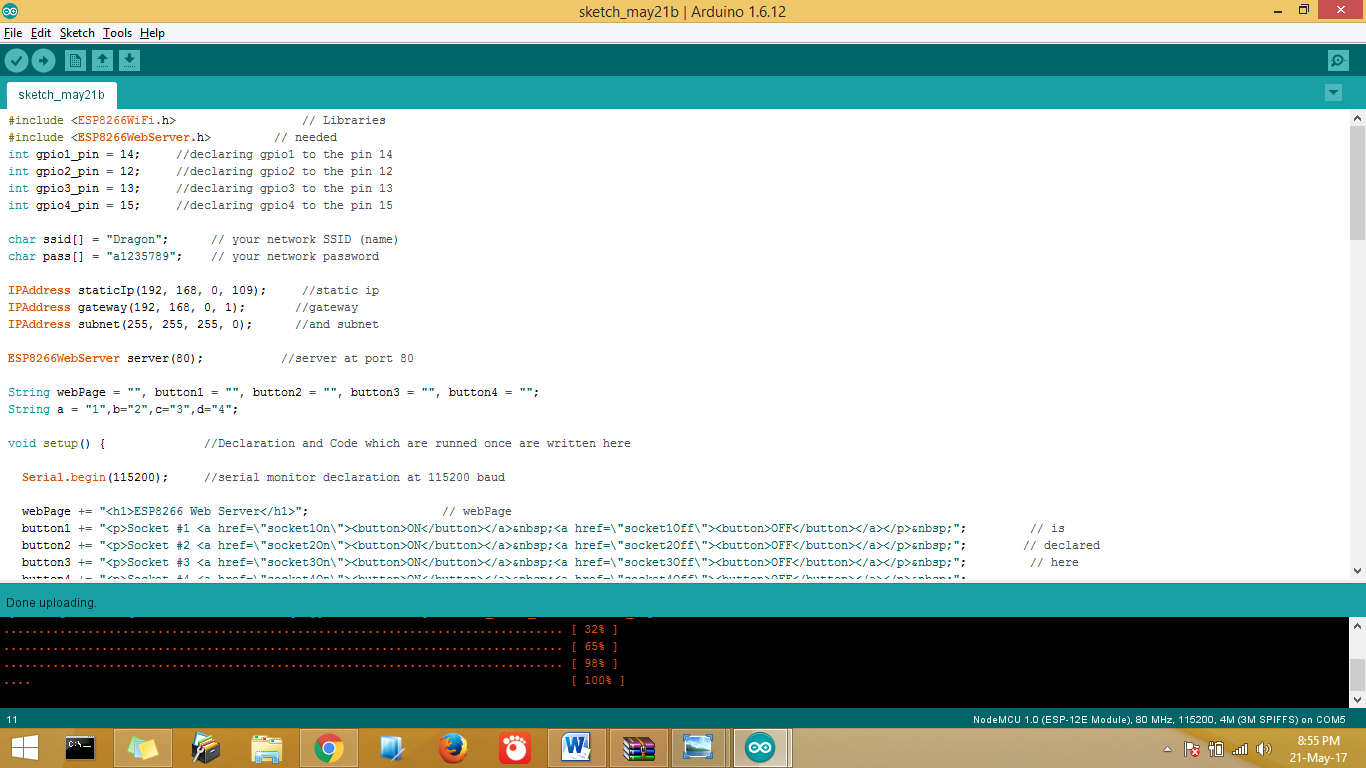Save the sketch with the down-arrow icon
The image size is (1366, 768).
pos(129,61)
